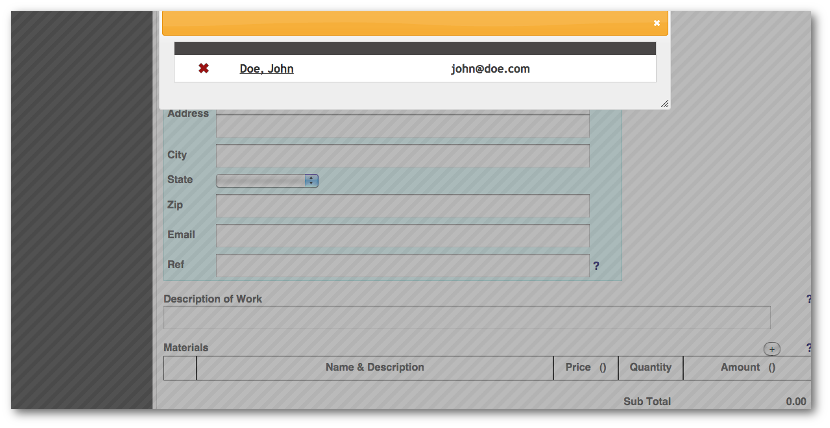Image resolution: width=830 pixels, height=428 pixels.
Task: Click into the Email input field
Action: pos(402,236)
